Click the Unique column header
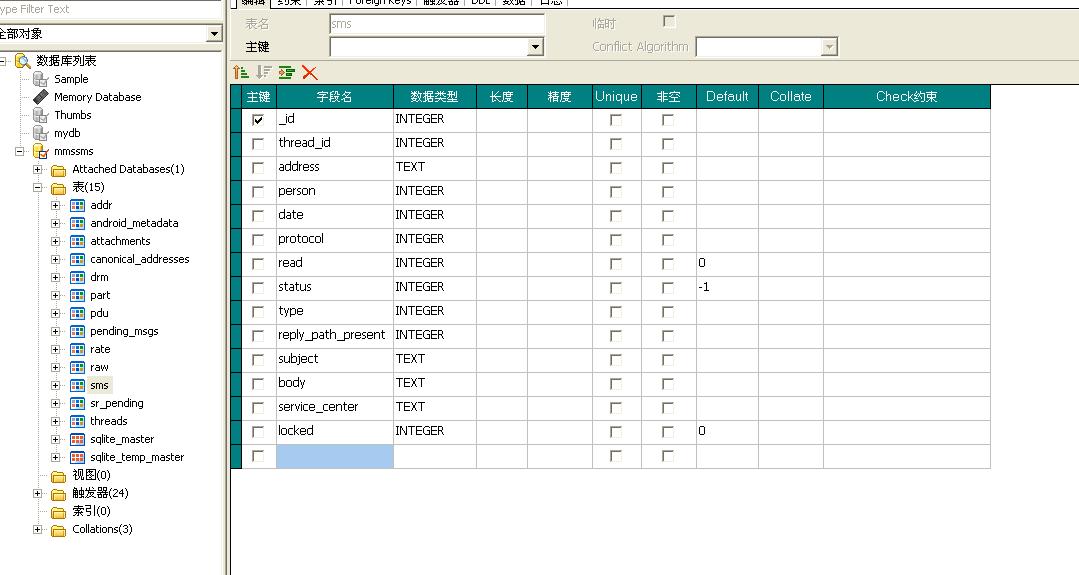This screenshot has width=1079, height=575. [617, 97]
